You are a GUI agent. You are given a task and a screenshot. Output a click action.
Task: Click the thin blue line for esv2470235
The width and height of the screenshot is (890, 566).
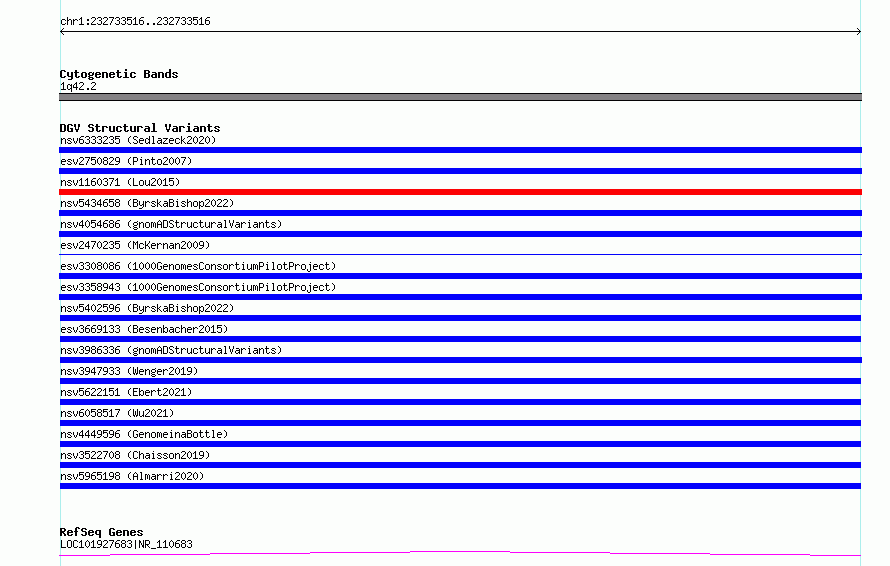[460, 254]
